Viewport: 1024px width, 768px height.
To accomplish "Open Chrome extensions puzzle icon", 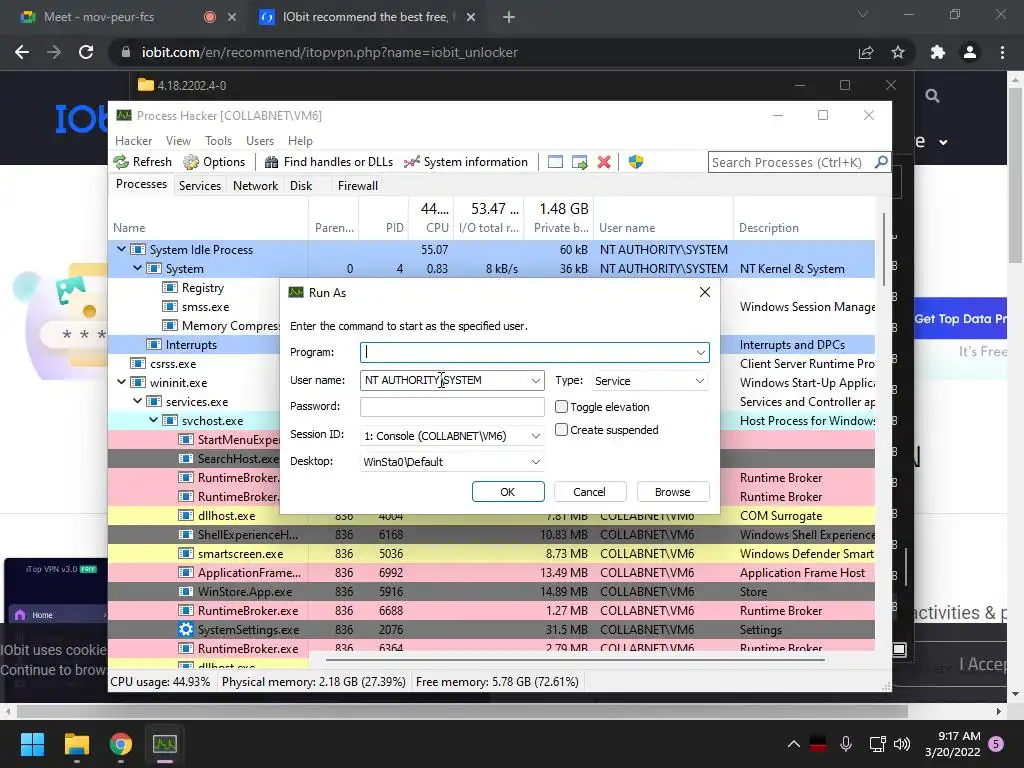I will 938,52.
